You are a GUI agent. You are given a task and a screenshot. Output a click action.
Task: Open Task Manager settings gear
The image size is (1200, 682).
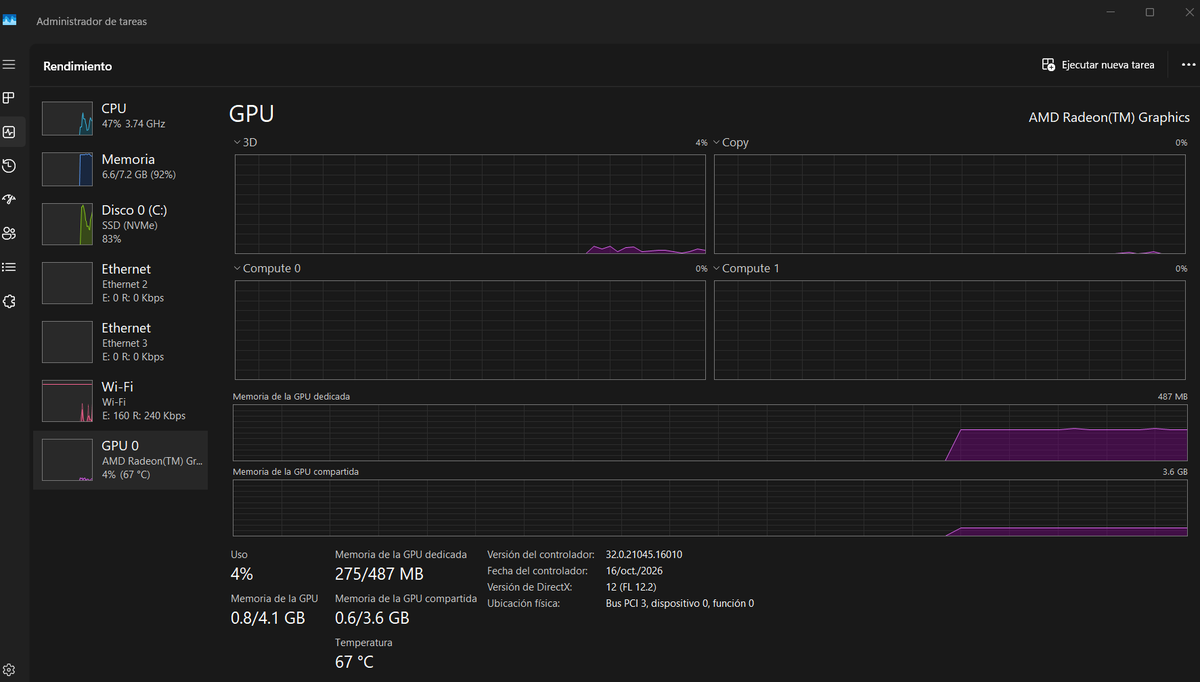9,669
